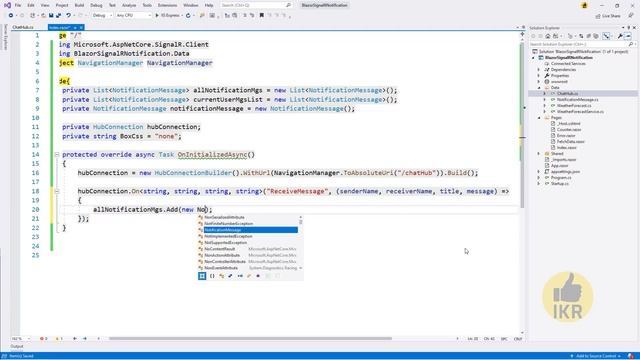This screenshot has width=640, height=360.
Task: Open the File menu
Action: pos(18,5)
